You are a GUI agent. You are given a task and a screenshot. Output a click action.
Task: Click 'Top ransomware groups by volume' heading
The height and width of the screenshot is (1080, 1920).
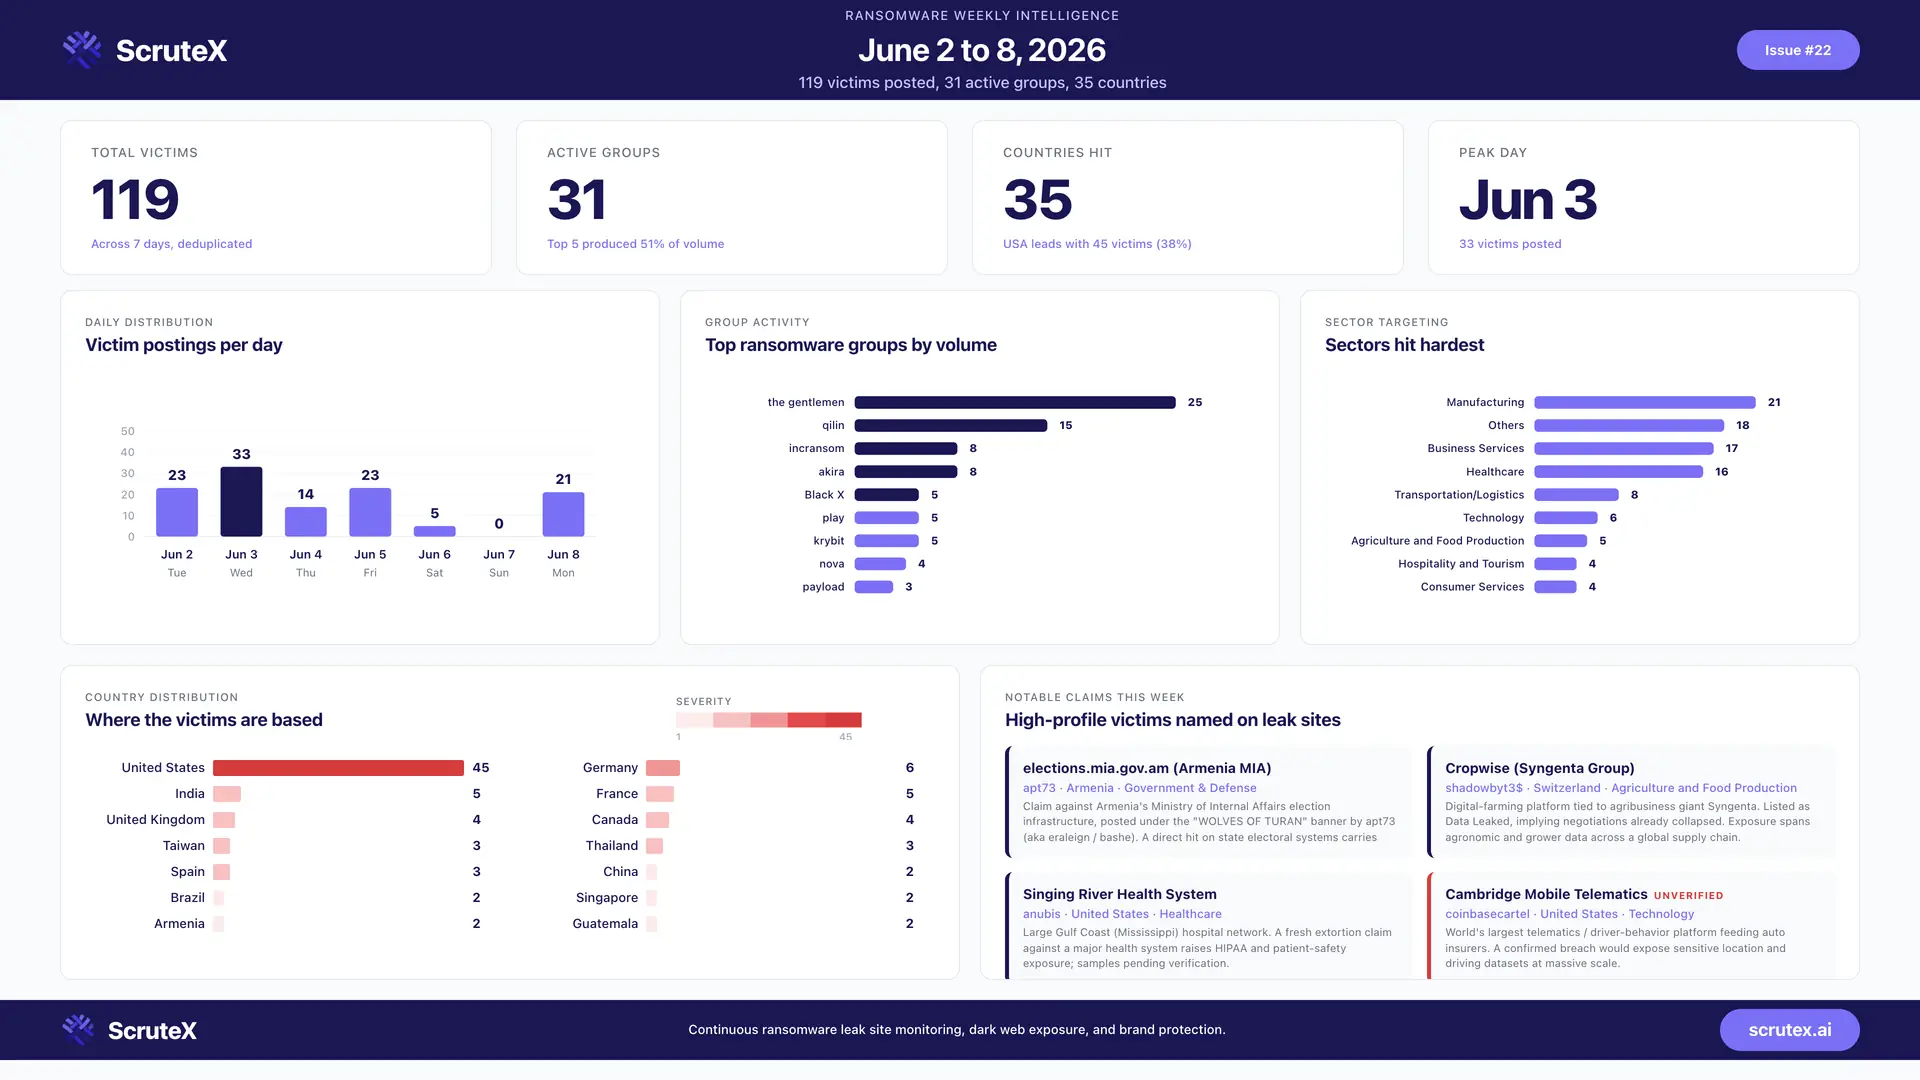pos(851,345)
